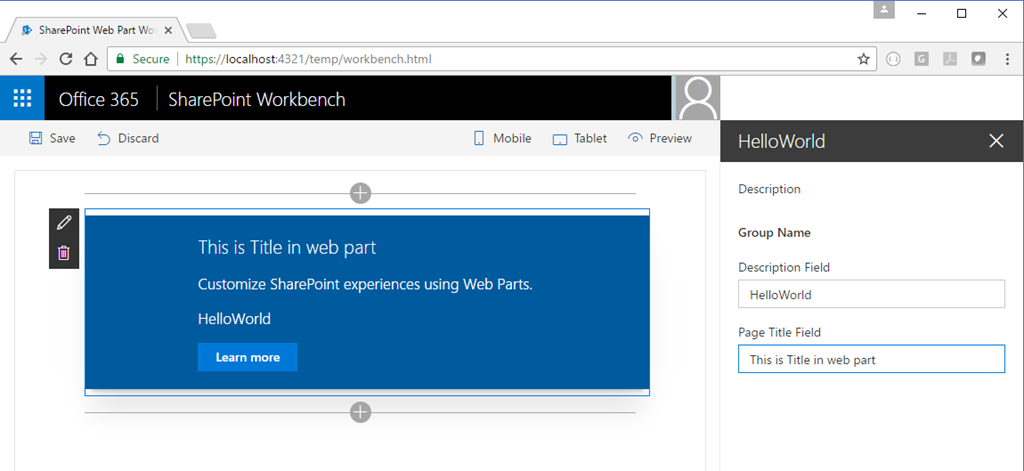1024x471 pixels.
Task: Delete the web part with the trash icon
Action: click(63, 253)
